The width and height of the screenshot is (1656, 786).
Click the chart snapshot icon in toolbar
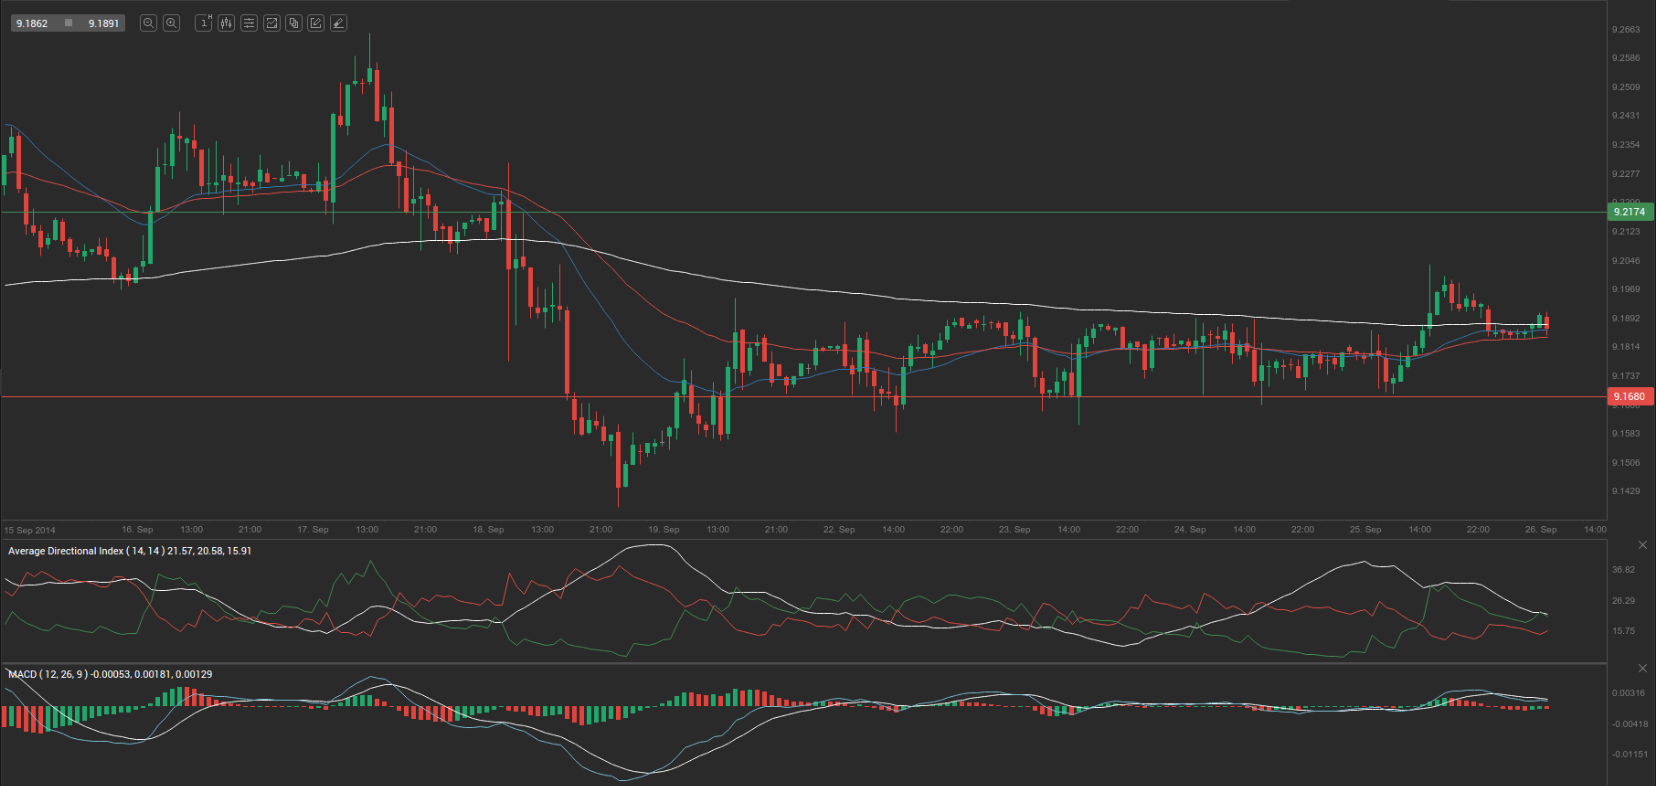tap(271, 23)
